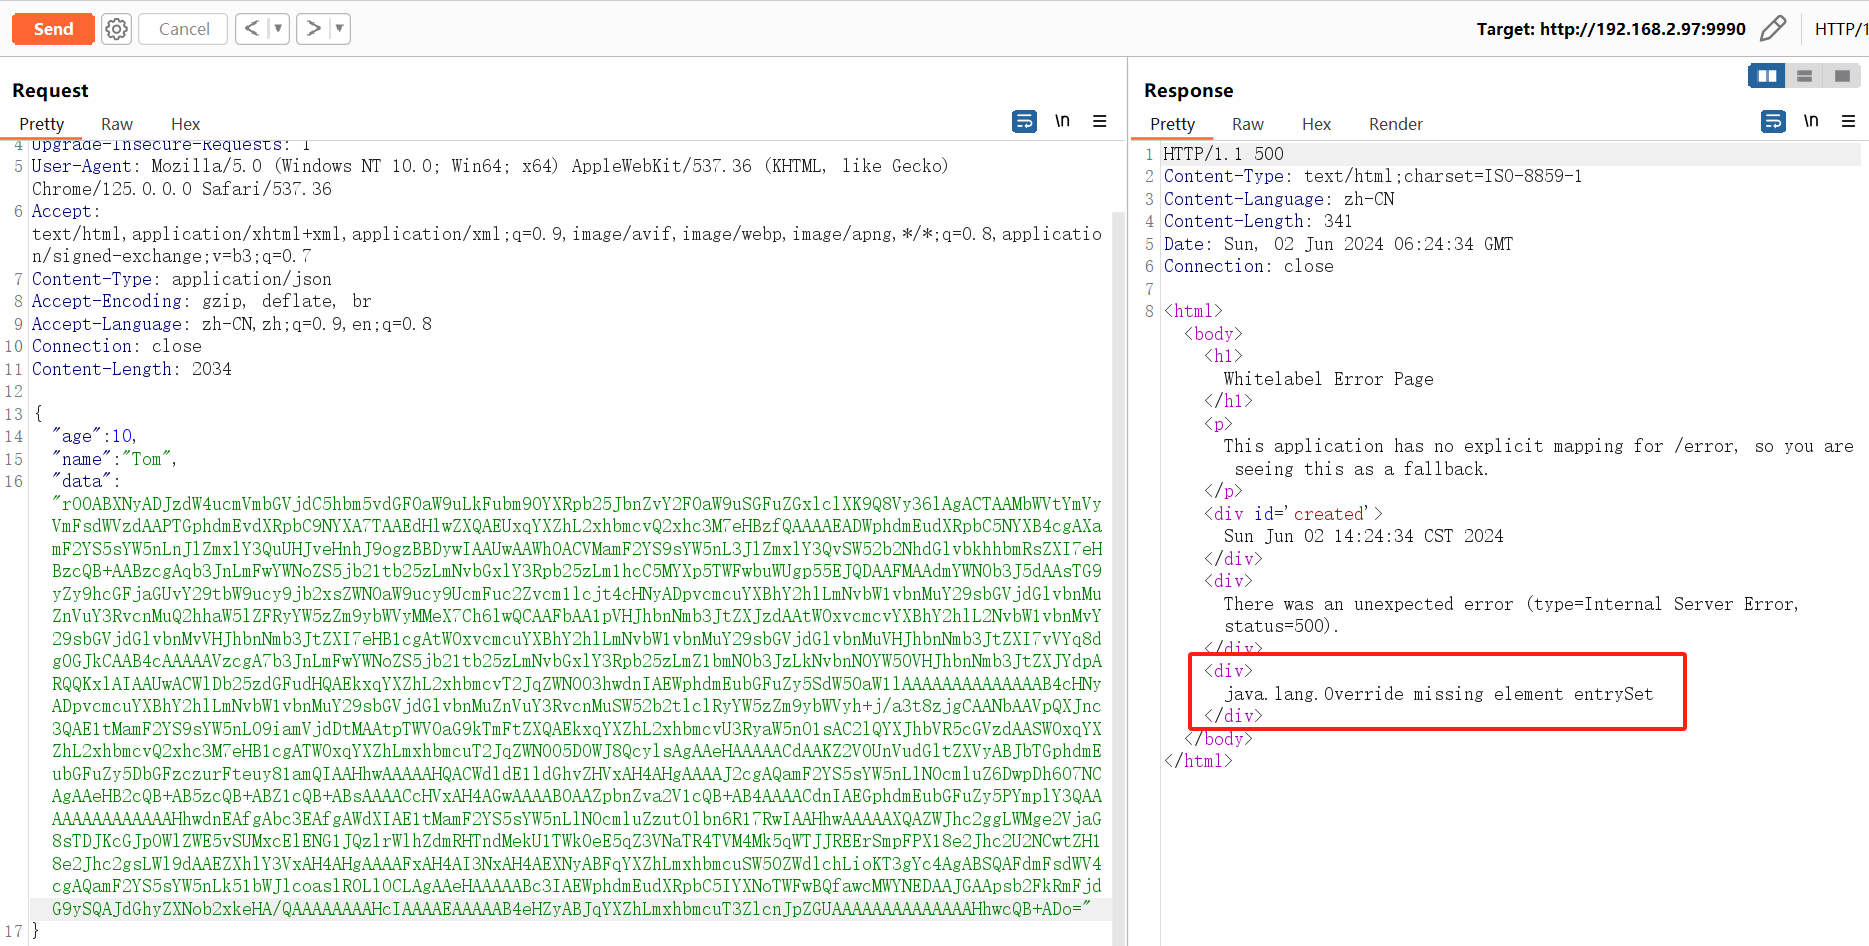Select Hex tab in Request panel

pyautogui.click(x=185, y=124)
